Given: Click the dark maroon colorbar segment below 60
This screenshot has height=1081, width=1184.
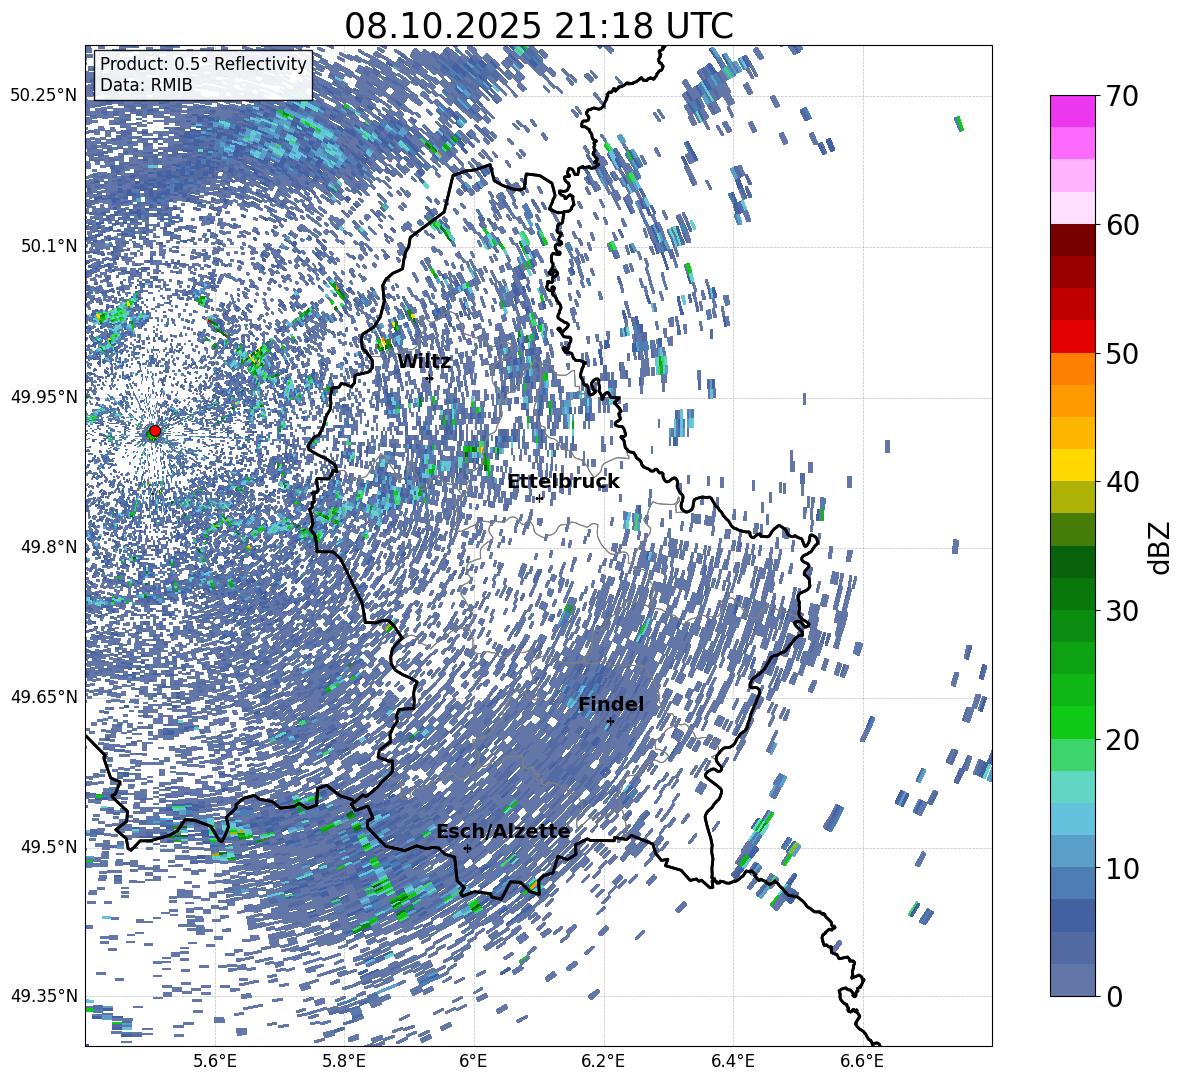Looking at the screenshot, I should 1072,240.
